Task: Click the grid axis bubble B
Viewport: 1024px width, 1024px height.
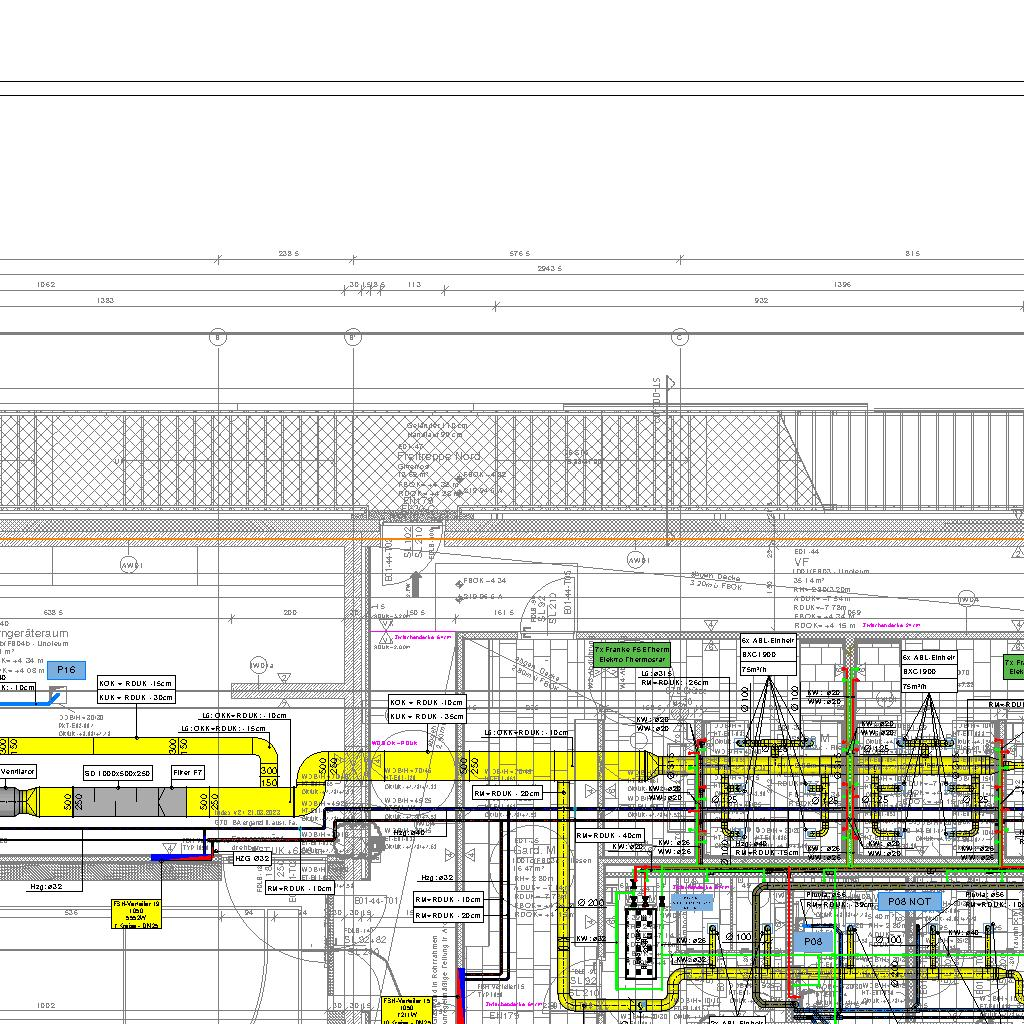Action: (218, 338)
